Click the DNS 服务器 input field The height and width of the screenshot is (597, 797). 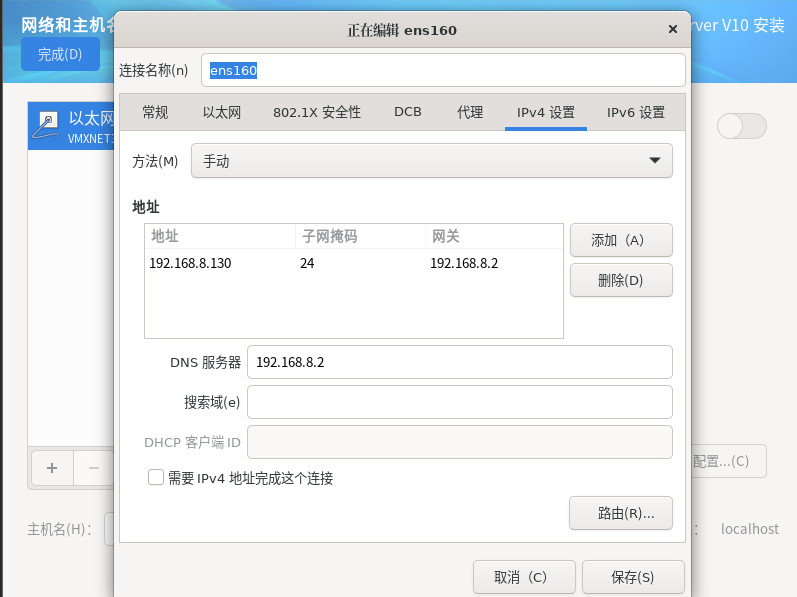coord(459,362)
